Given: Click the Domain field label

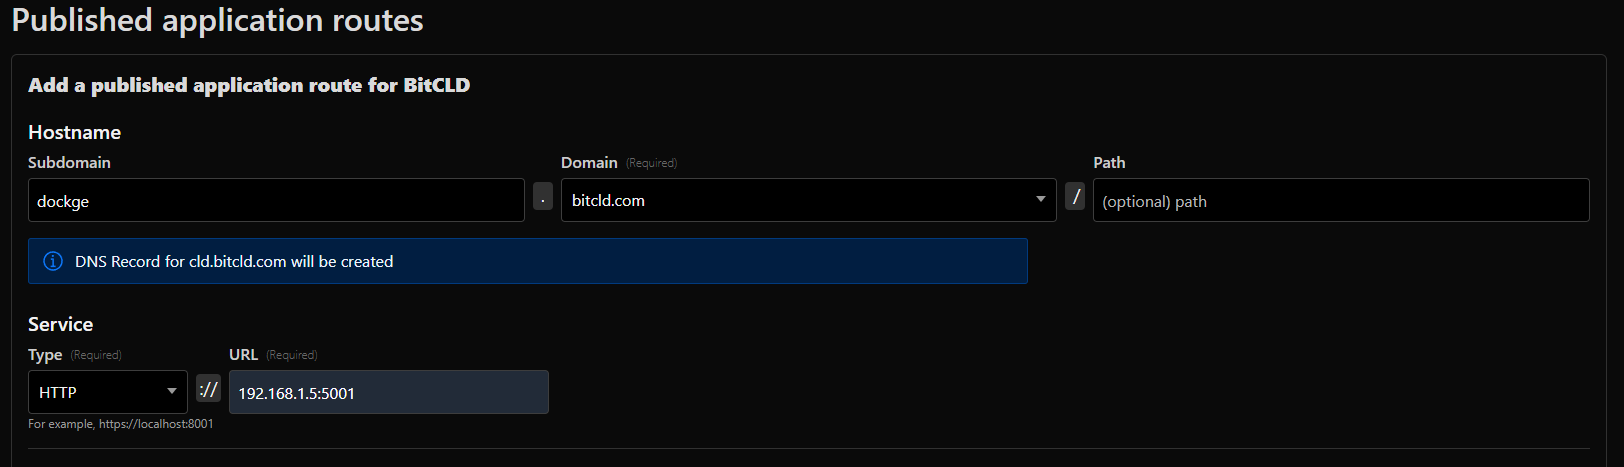Looking at the screenshot, I should click(x=589, y=162).
